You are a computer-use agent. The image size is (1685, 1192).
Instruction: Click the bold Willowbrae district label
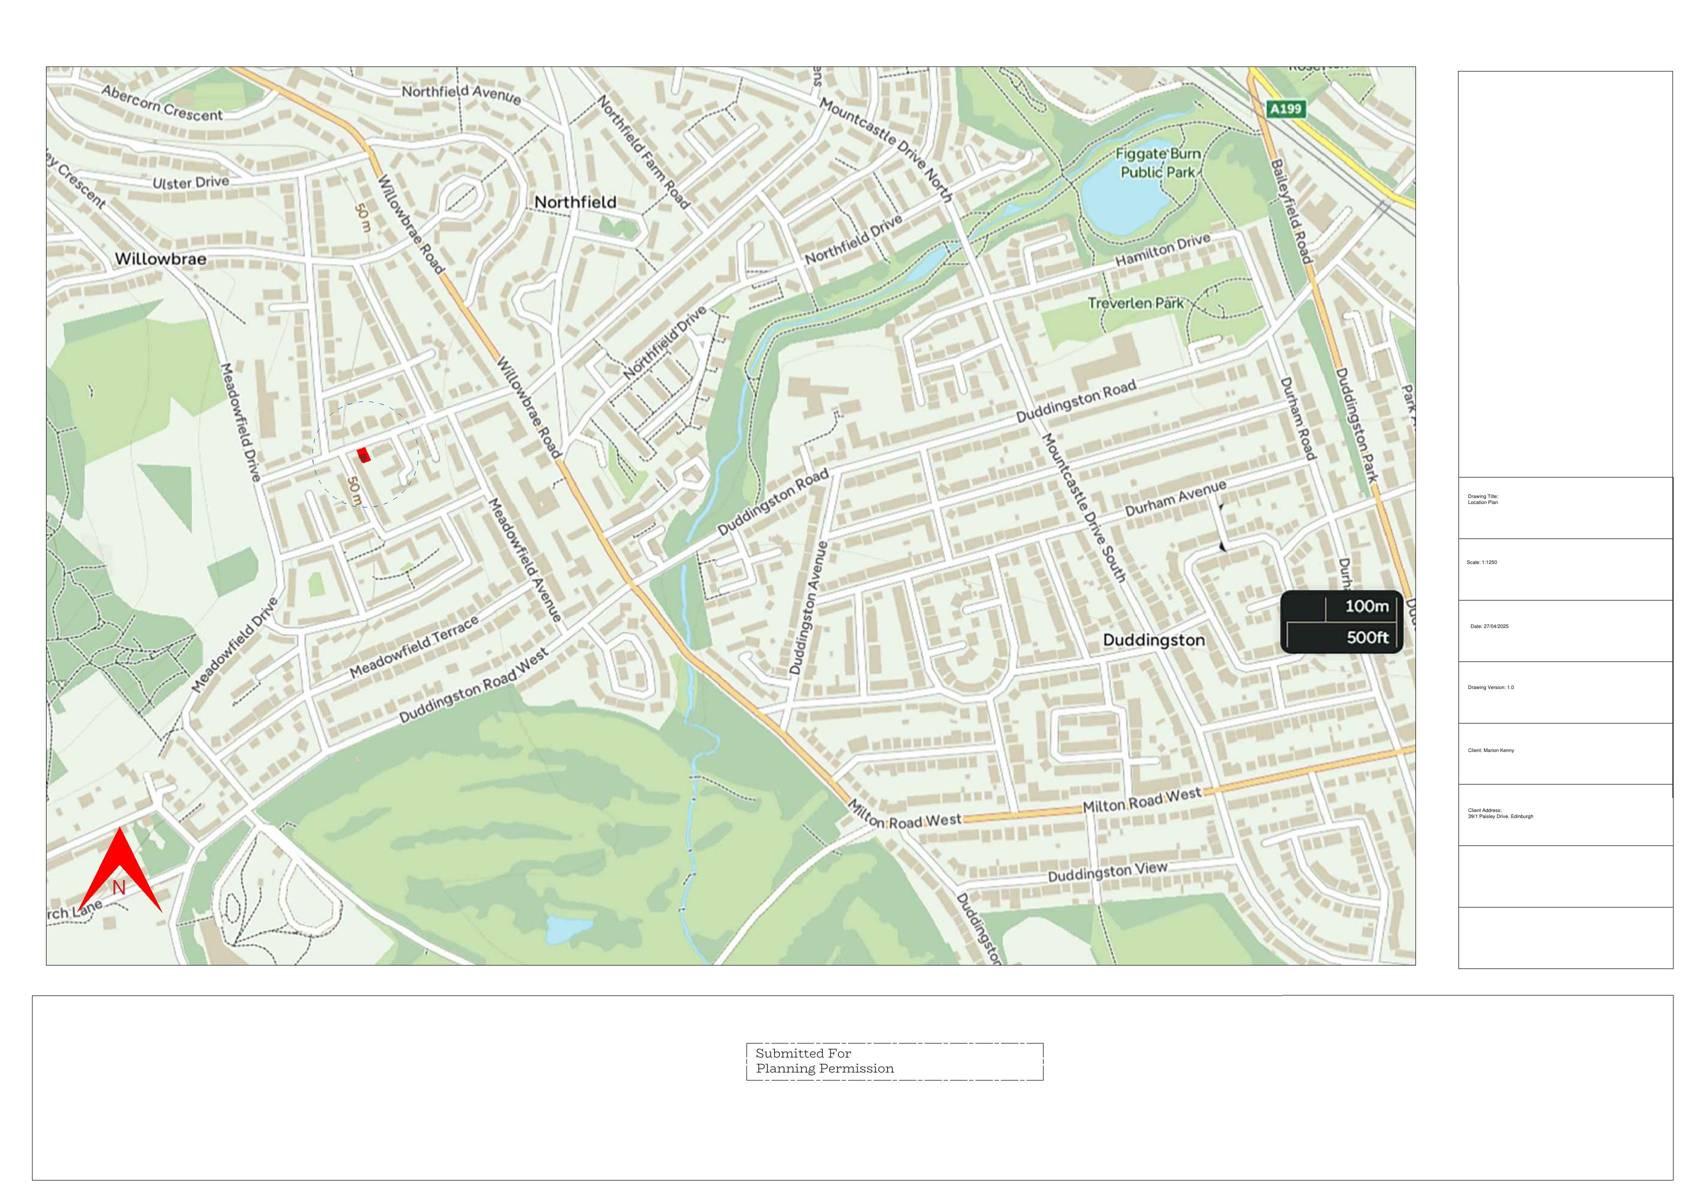(x=160, y=259)
